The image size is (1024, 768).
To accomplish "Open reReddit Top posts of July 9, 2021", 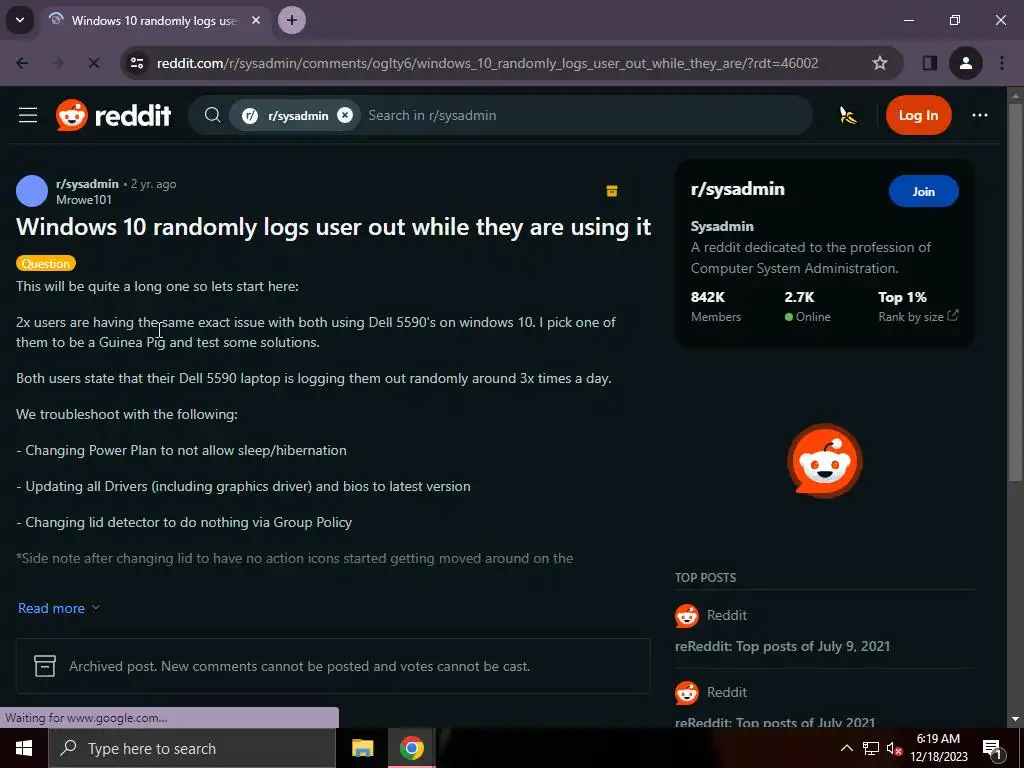I will pos(782,647).
